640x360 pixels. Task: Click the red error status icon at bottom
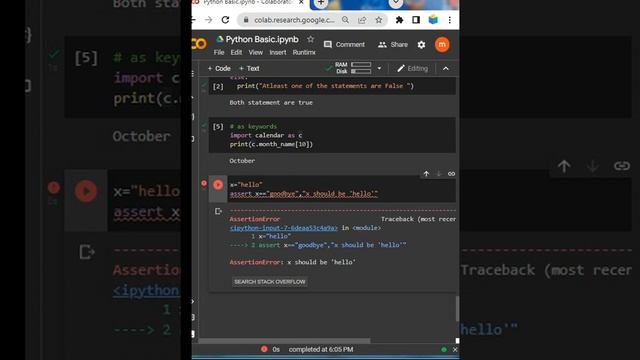pyautogui.click(x=264, y=349)
